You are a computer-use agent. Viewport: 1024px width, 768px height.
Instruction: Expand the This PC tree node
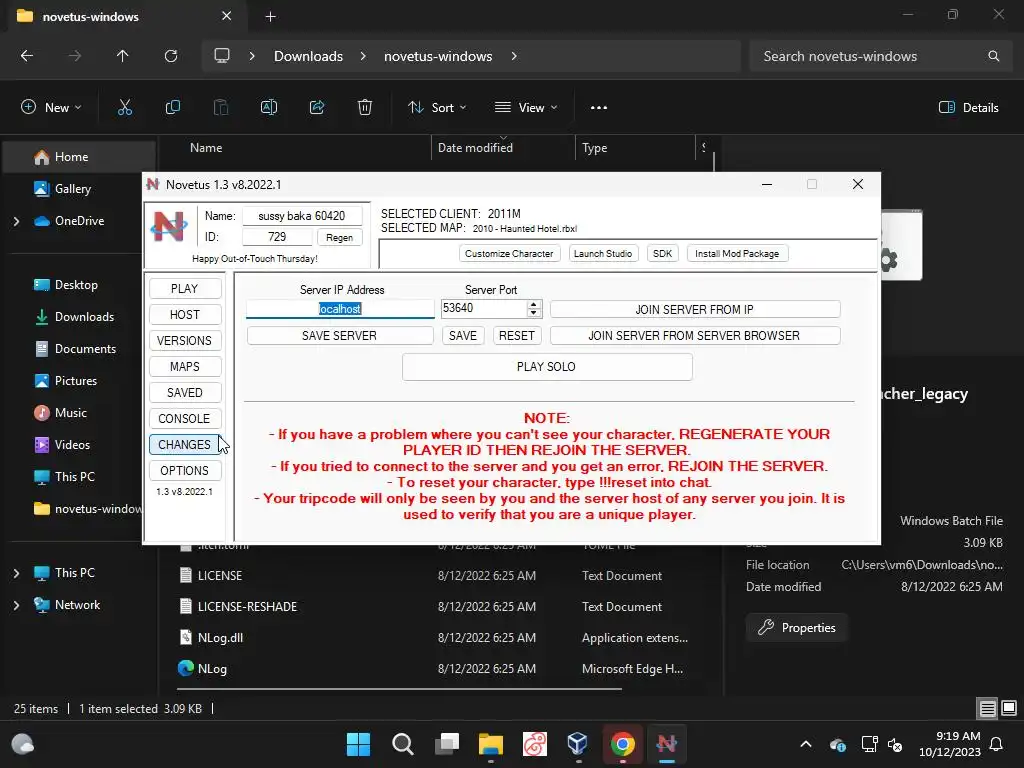tap(16, 573)
